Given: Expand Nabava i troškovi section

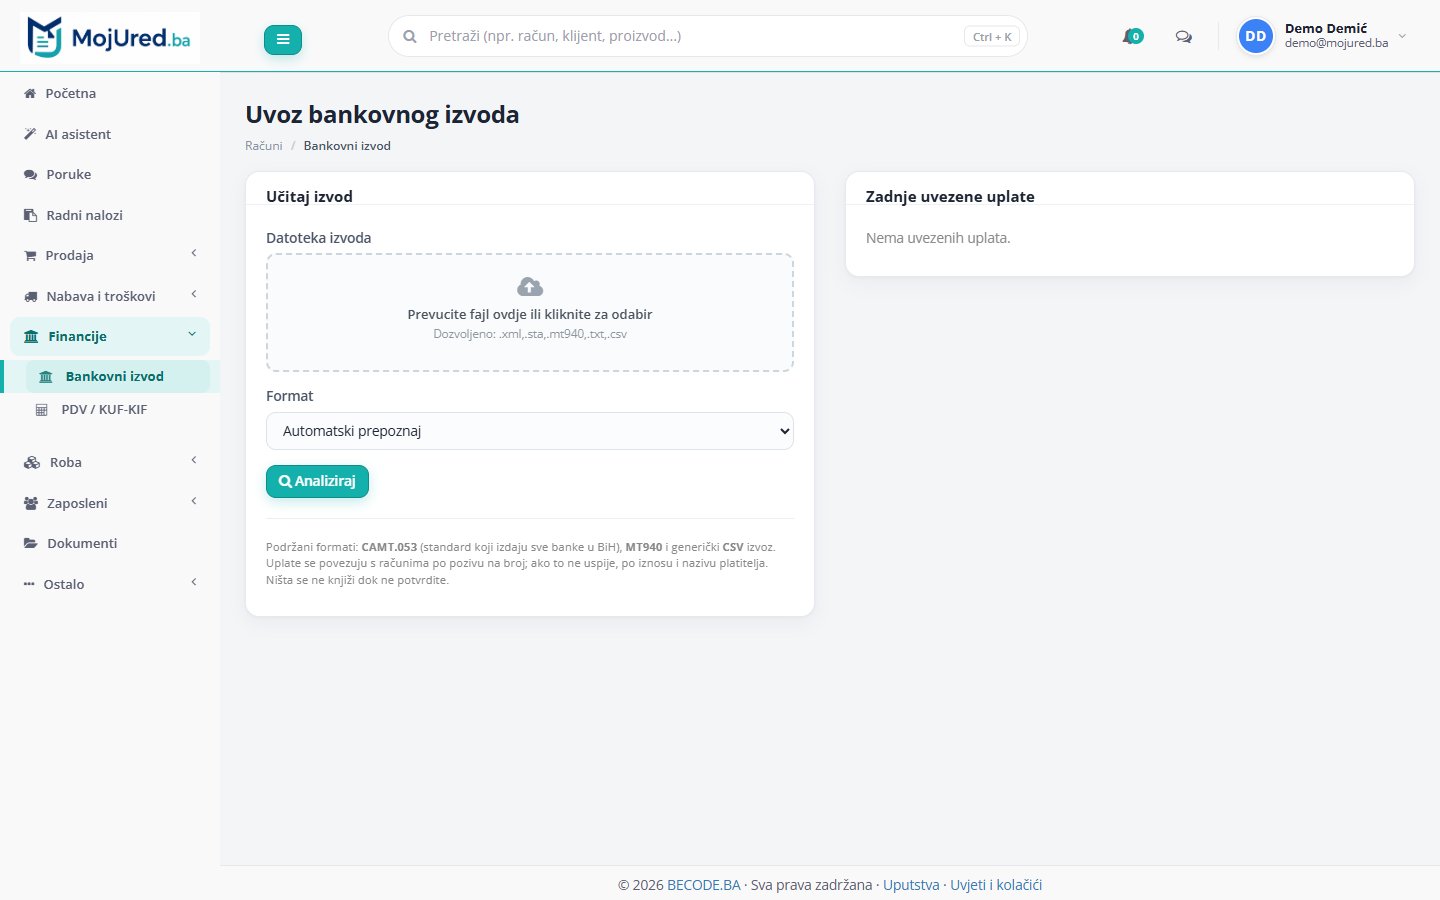Looking at the screenshot, I should coord(110,296).
